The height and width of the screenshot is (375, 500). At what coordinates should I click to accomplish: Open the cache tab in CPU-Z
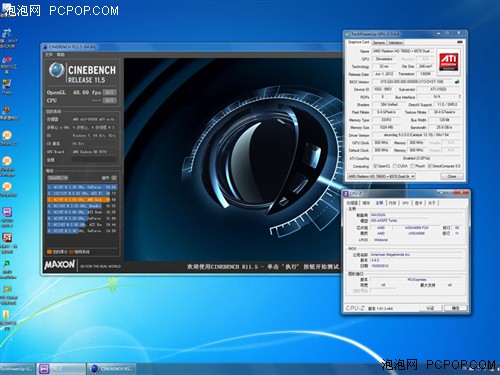pyautogui.click(x=366, y=203)
